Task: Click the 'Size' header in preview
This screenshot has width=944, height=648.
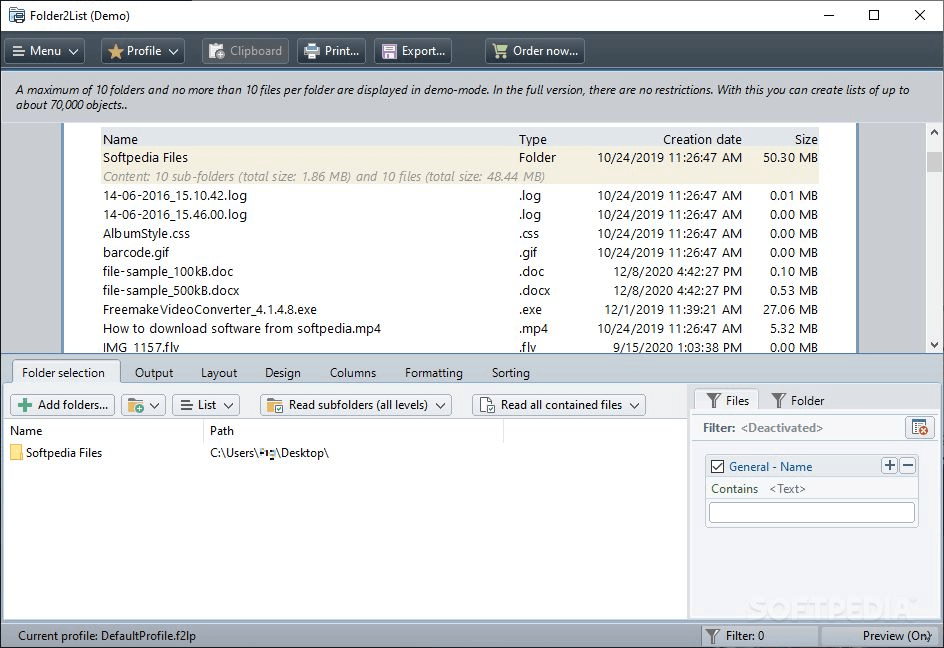Action: 806,139
